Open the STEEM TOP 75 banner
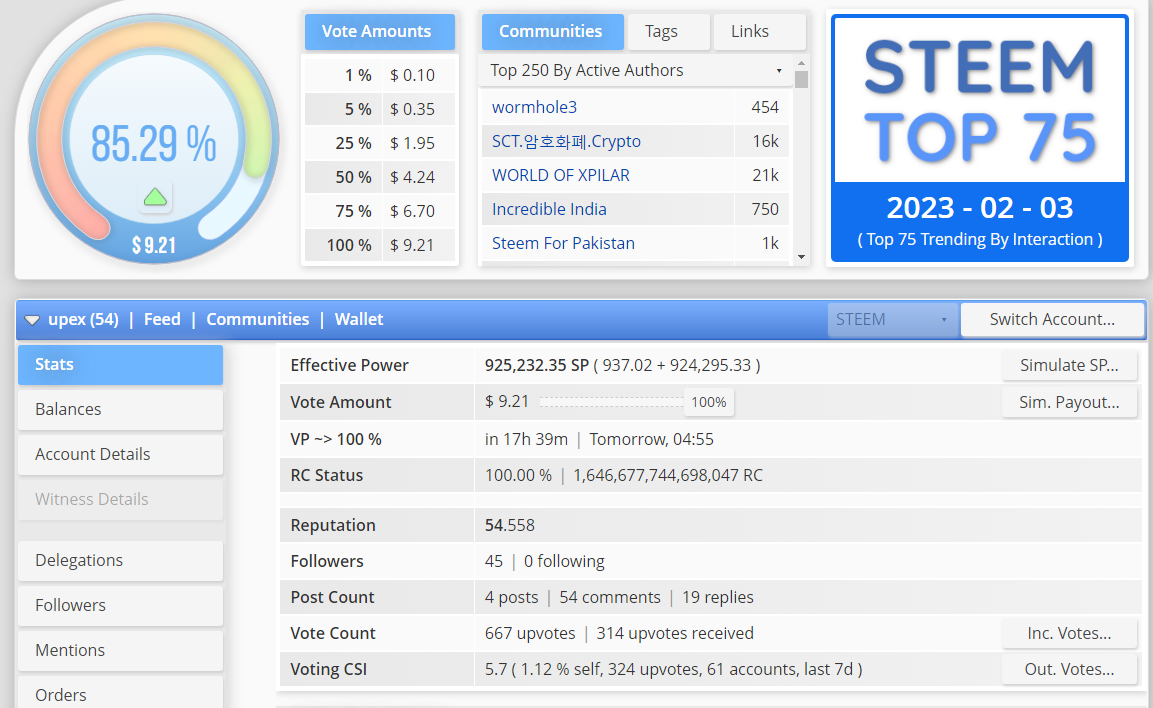Image resolution: width=1153 pixels, height=708 pixels. 979,138
